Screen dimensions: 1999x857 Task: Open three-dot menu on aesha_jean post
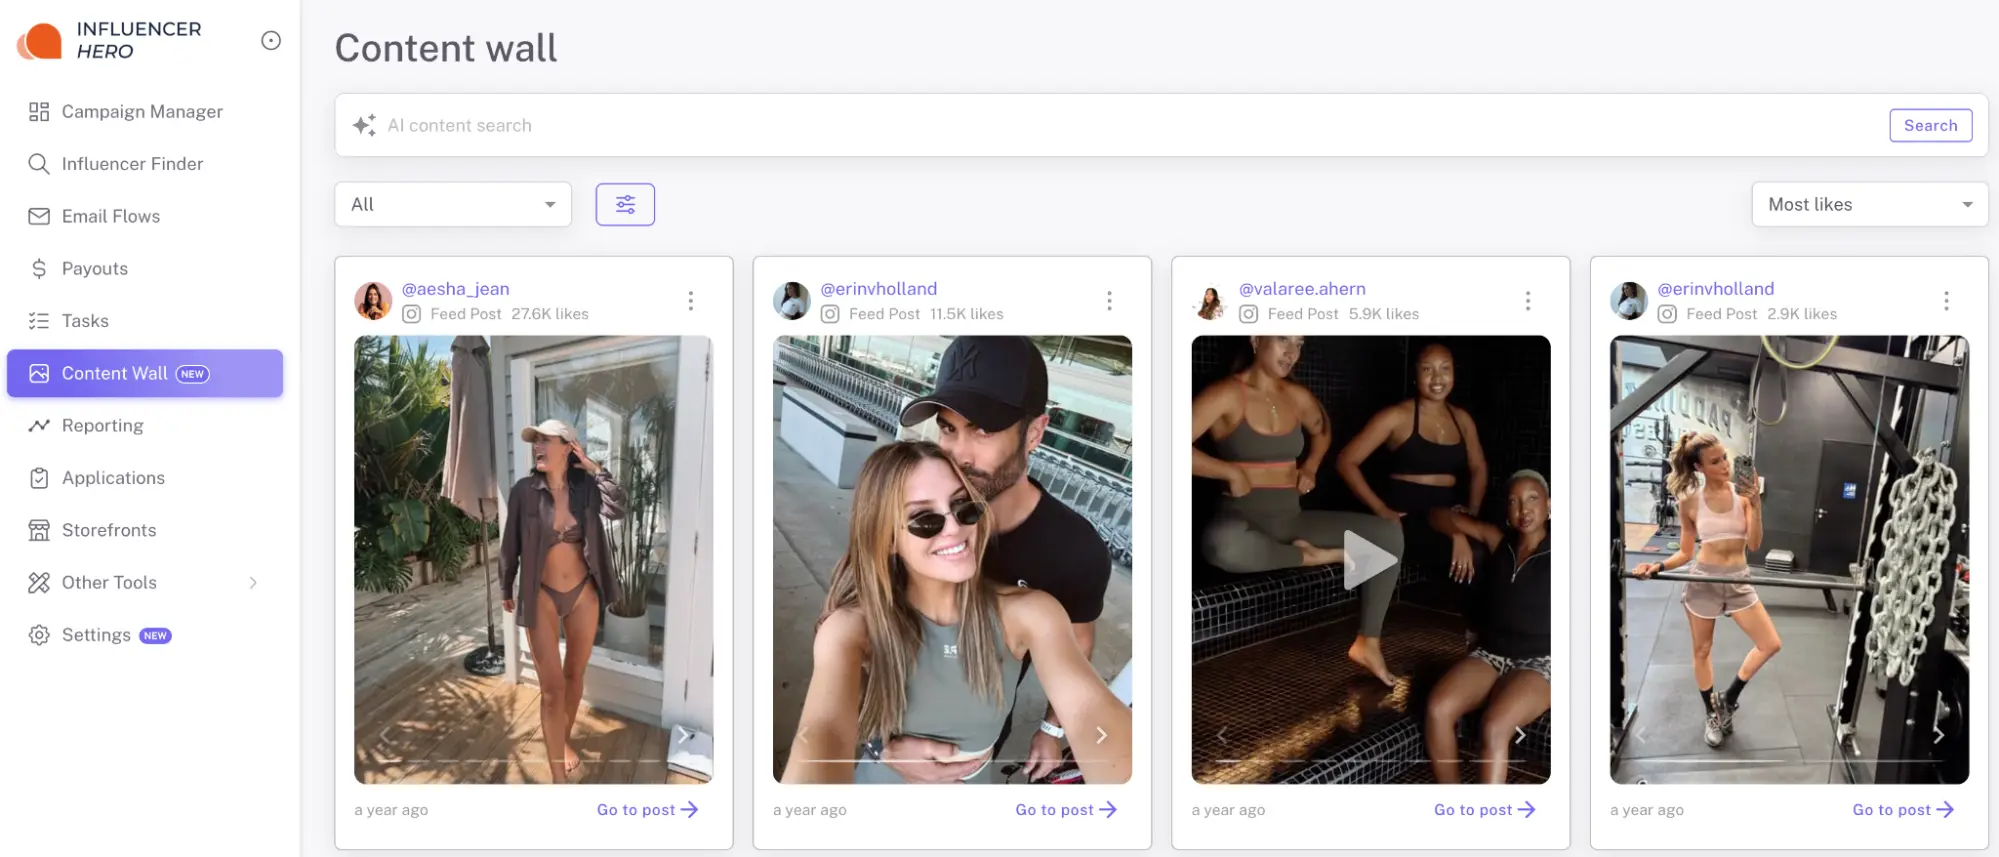[x=691, y=301]
